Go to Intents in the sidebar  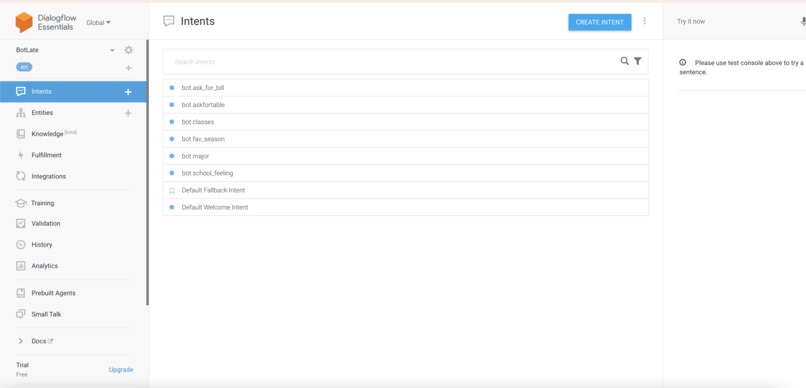pyautogui.click(x=41, y=92)
